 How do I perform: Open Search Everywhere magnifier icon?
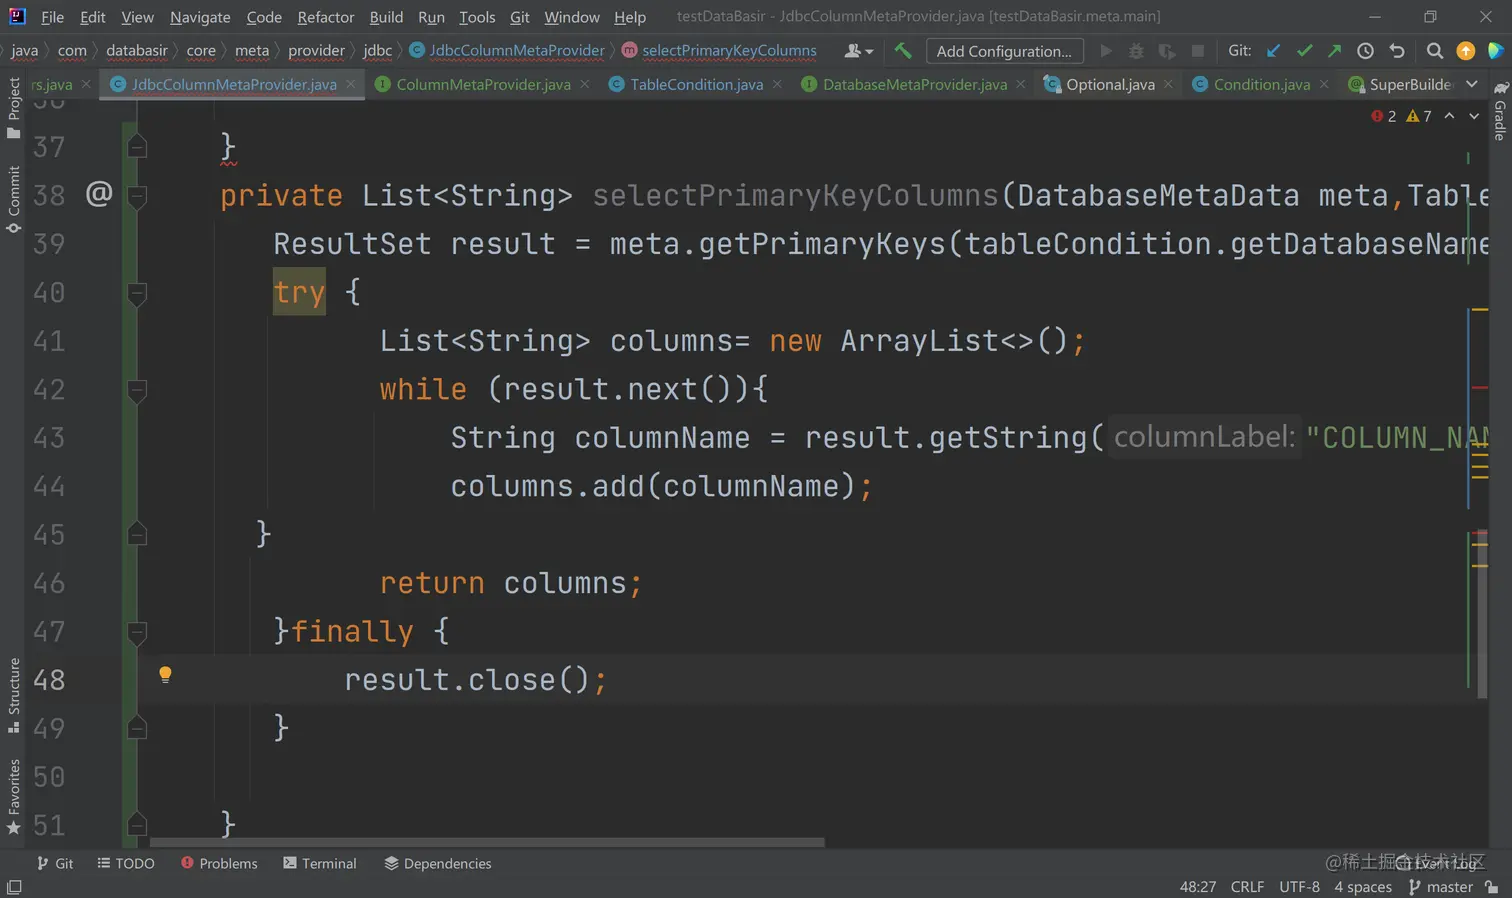coord(1434,51)
